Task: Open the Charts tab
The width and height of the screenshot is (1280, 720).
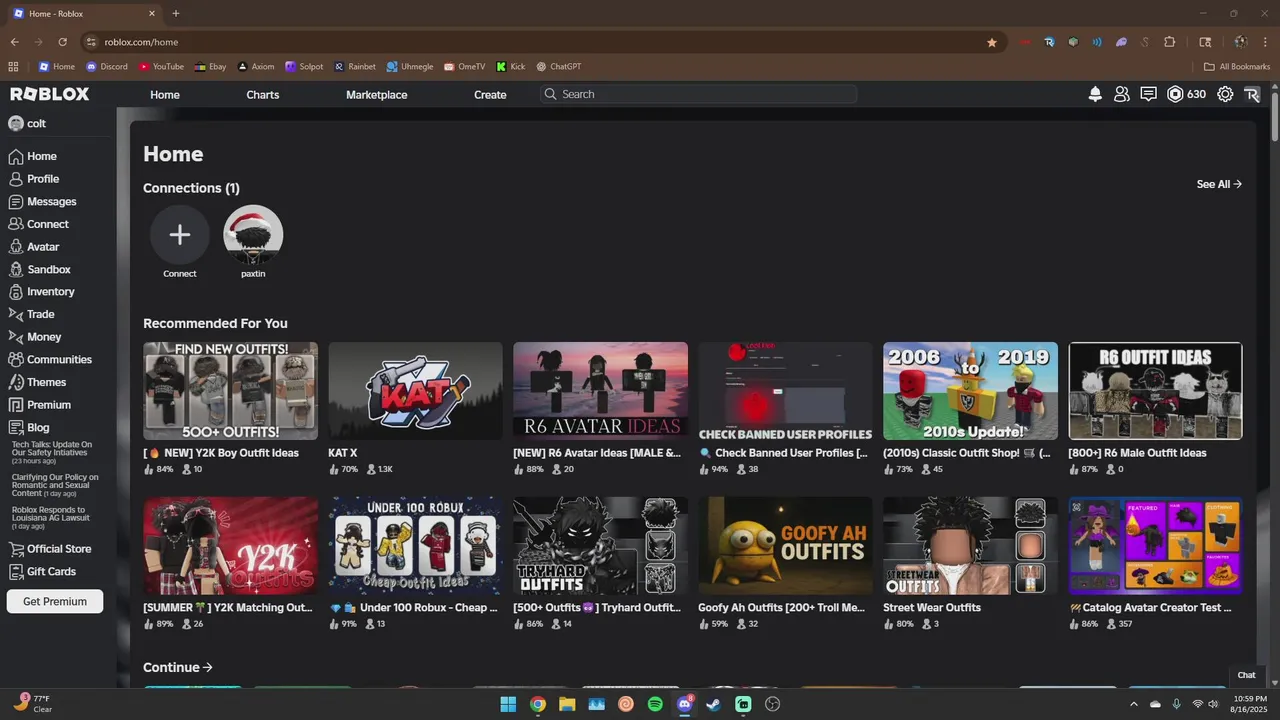Action: 263,95
